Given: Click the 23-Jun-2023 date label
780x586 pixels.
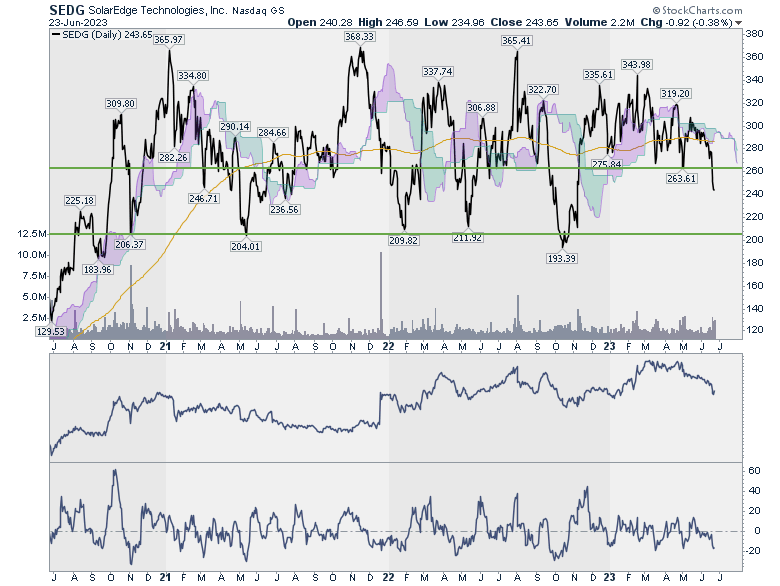Looking at the screenshot, I should pyautogui.click(x=78, y=22).
